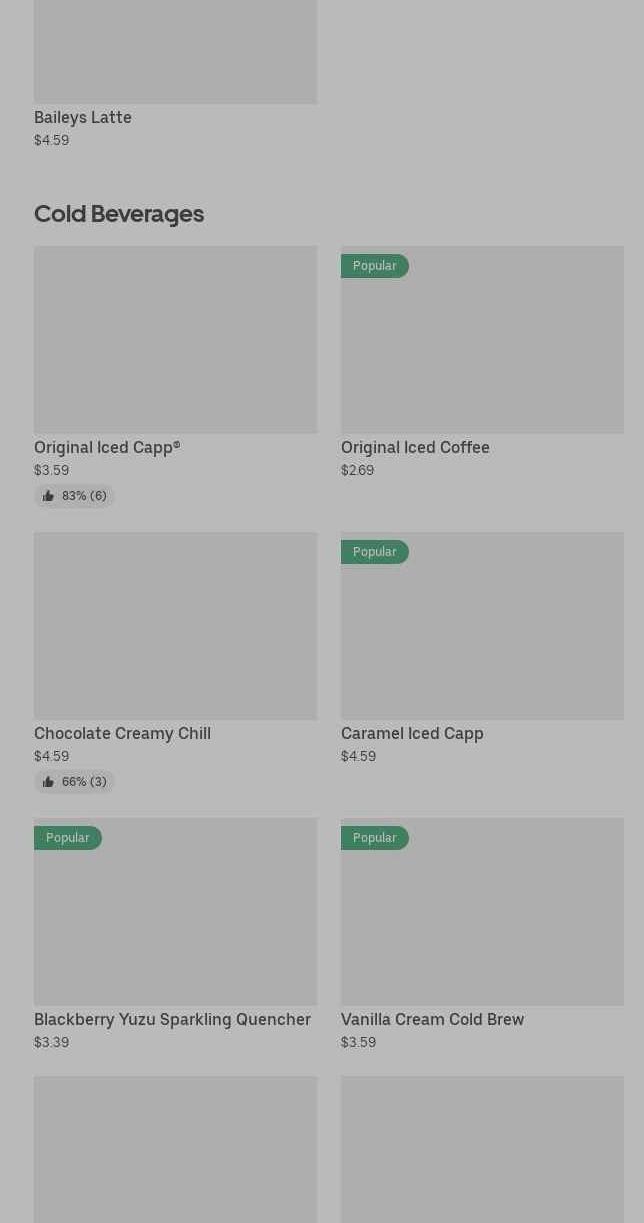Click the Original Iced Capp image
Viewport: 644px width, 1223px height.
(x=175, y=340)
